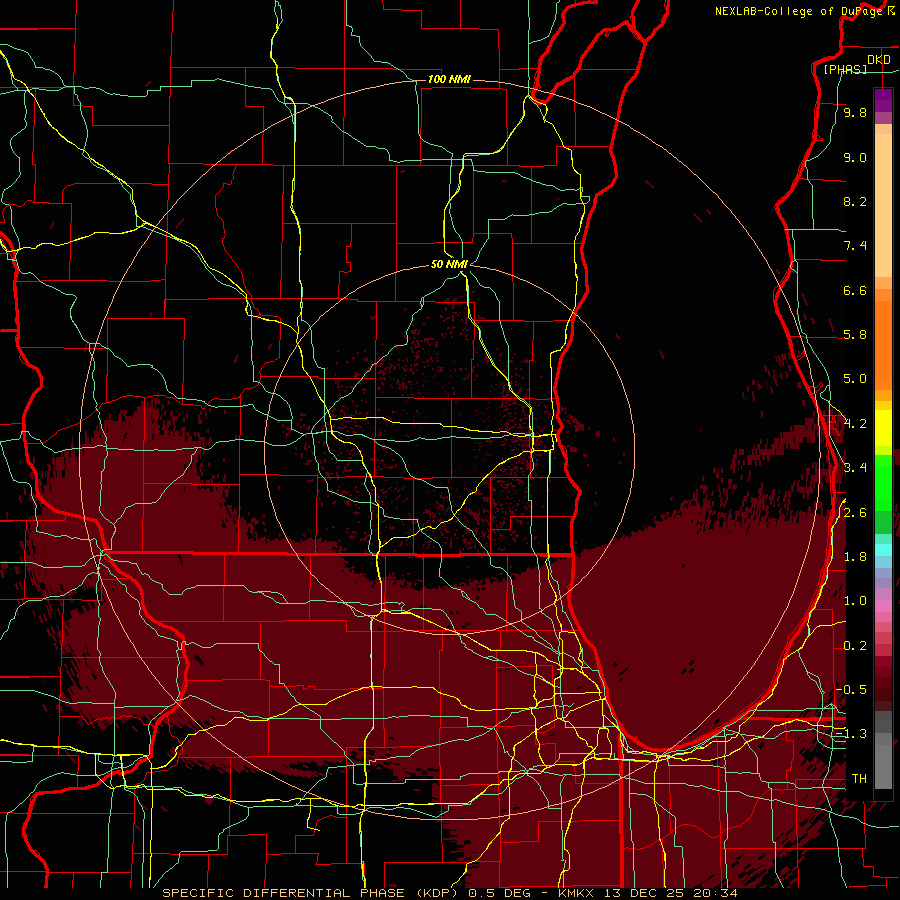This screenshot has height=900, width=900.
Task: Click the 9.8 legend value
Action: pos(855,112)
